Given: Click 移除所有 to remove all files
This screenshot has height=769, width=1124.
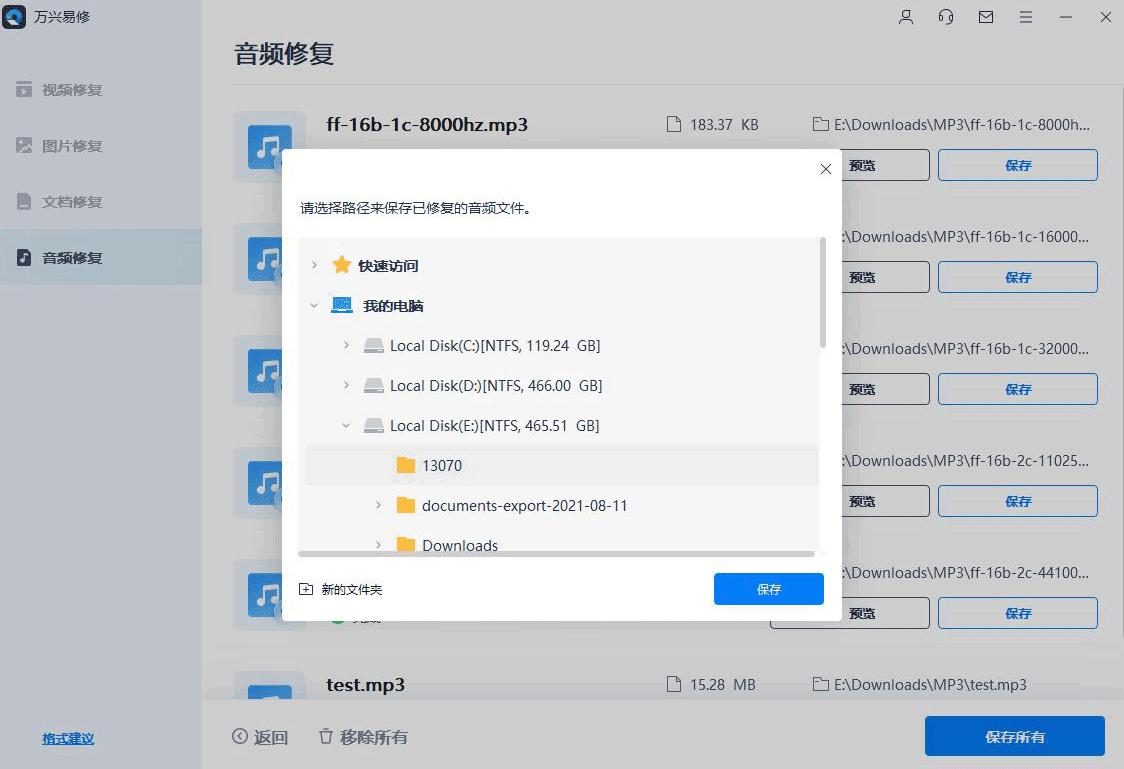Looking at the screenshot, I should pos(367,736).
